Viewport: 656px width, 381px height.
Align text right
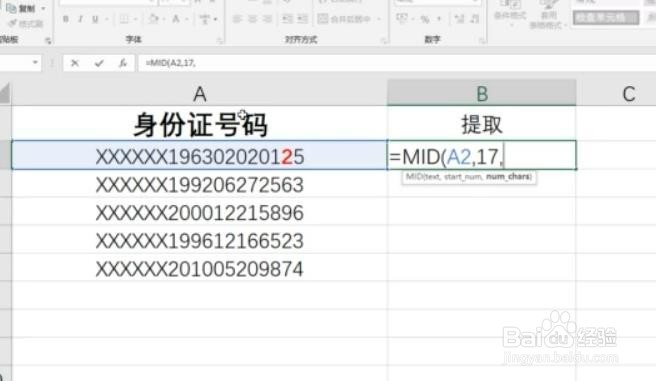click(267, 19)
